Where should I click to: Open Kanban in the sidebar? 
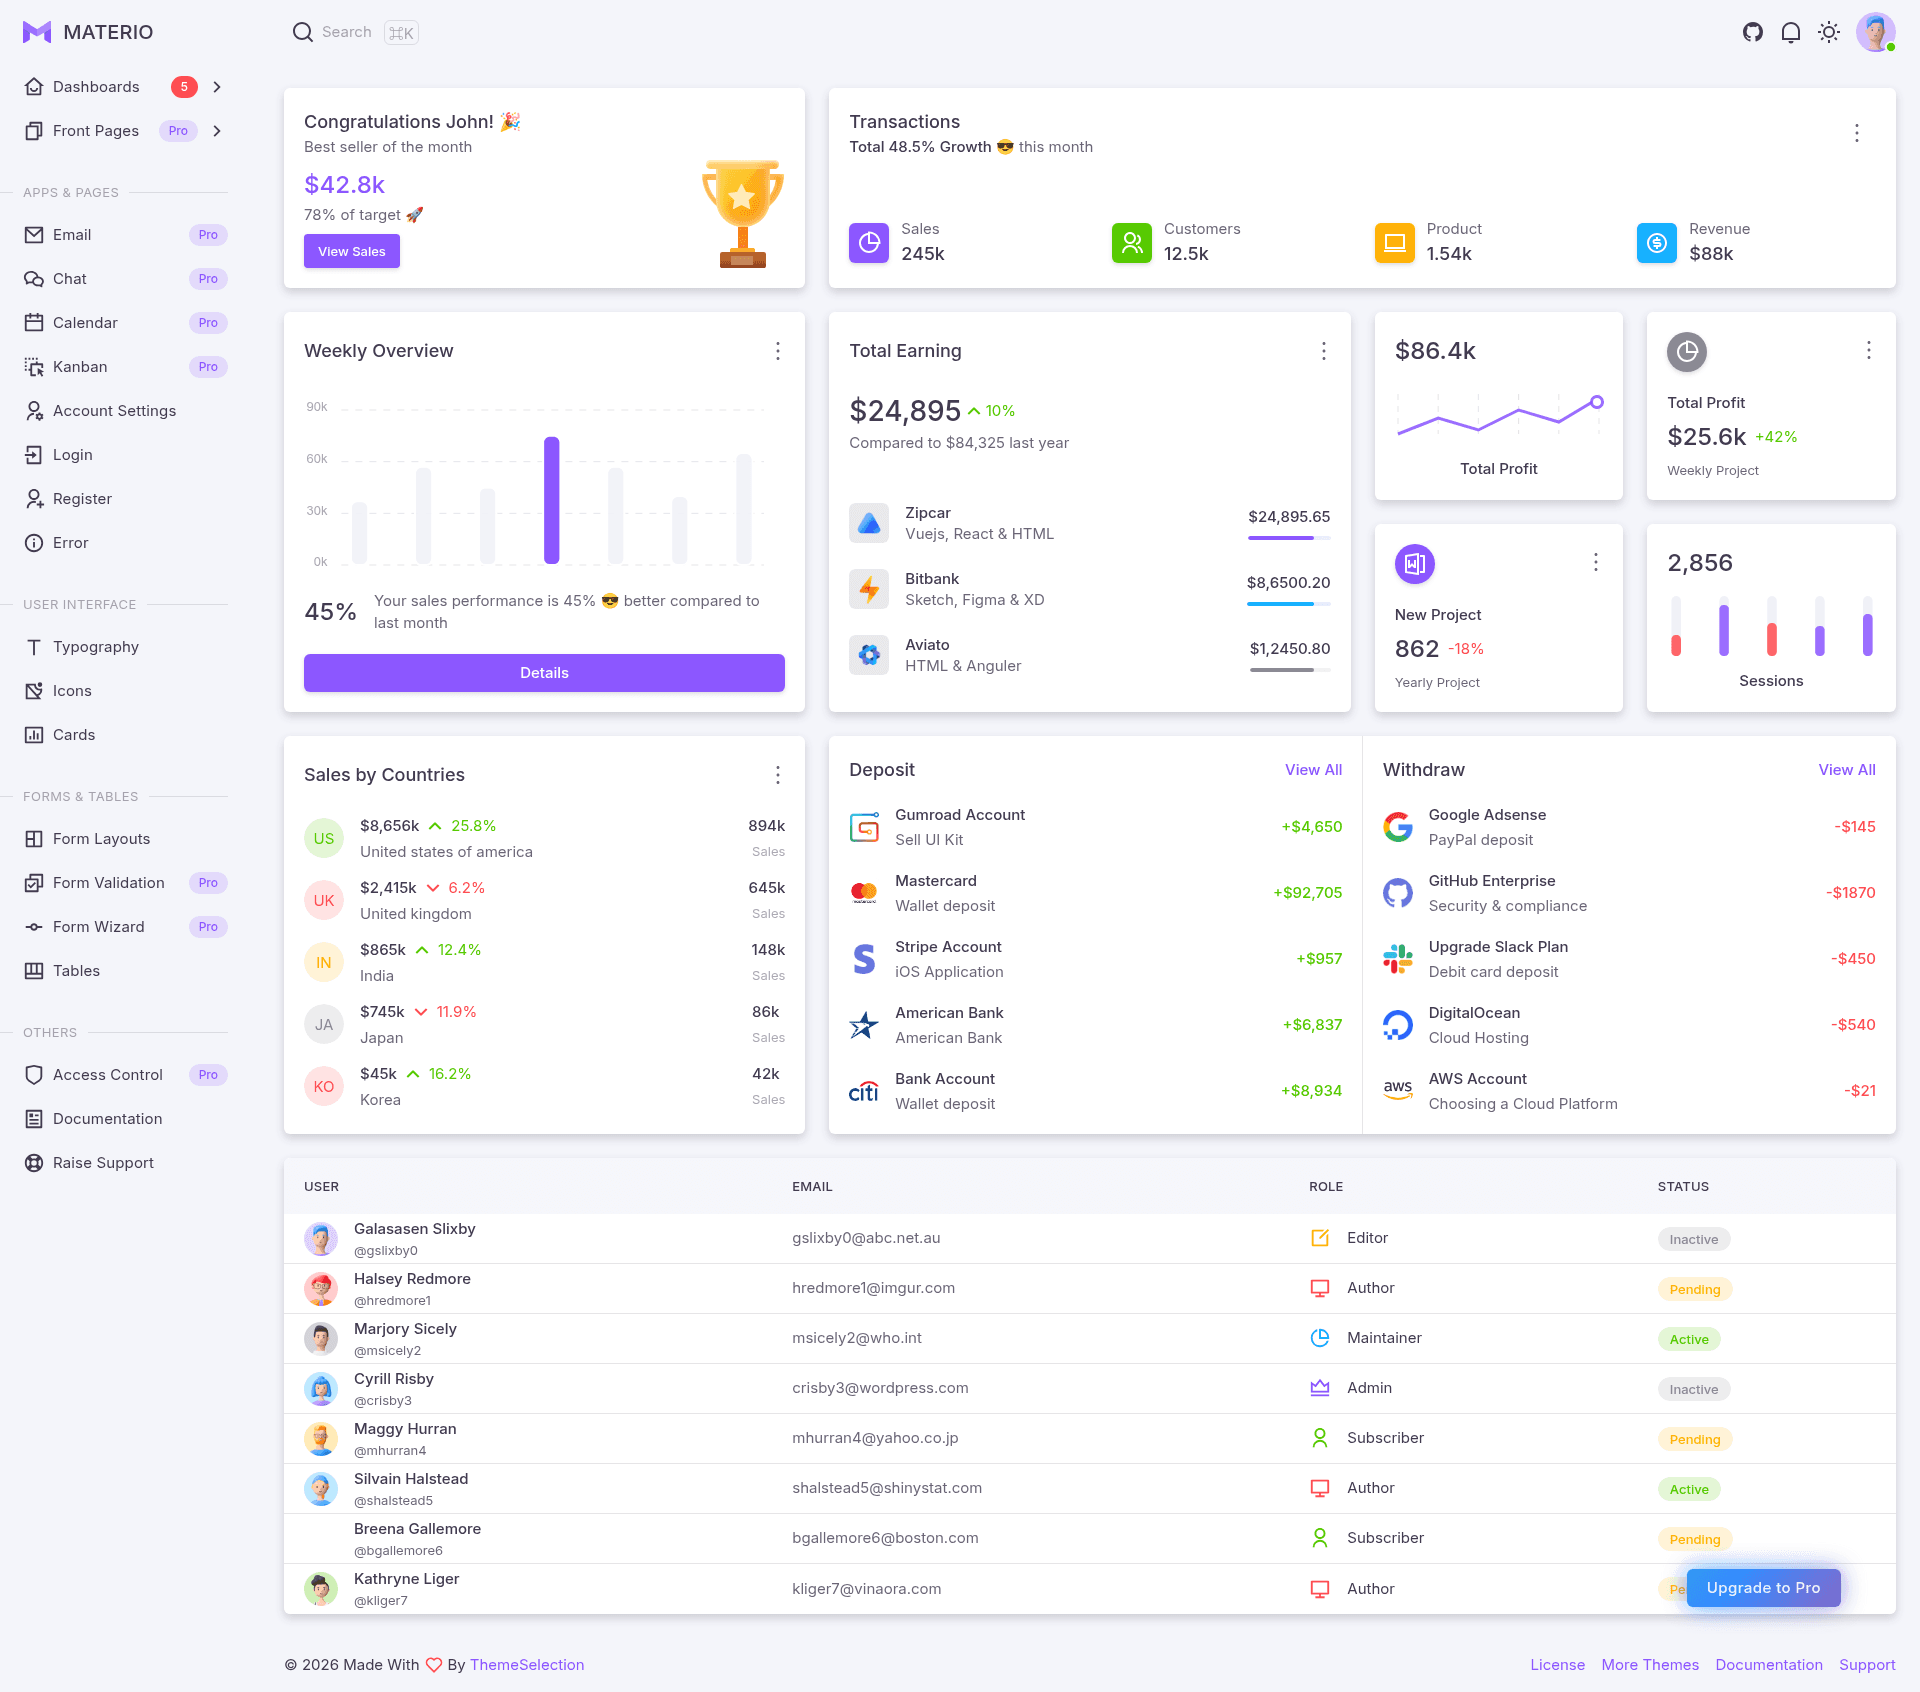tap(125, 367)
